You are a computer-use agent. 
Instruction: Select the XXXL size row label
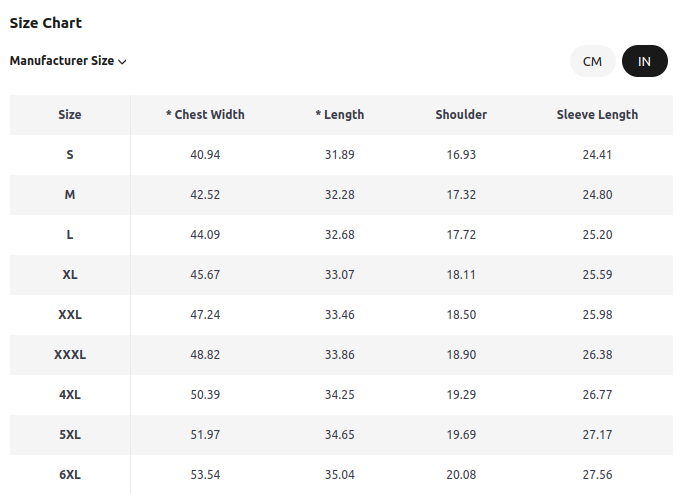click(70, 355)
